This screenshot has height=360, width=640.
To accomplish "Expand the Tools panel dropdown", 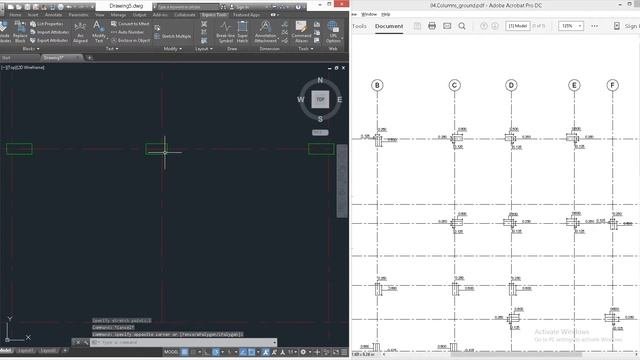I will [x=306, y=49].
